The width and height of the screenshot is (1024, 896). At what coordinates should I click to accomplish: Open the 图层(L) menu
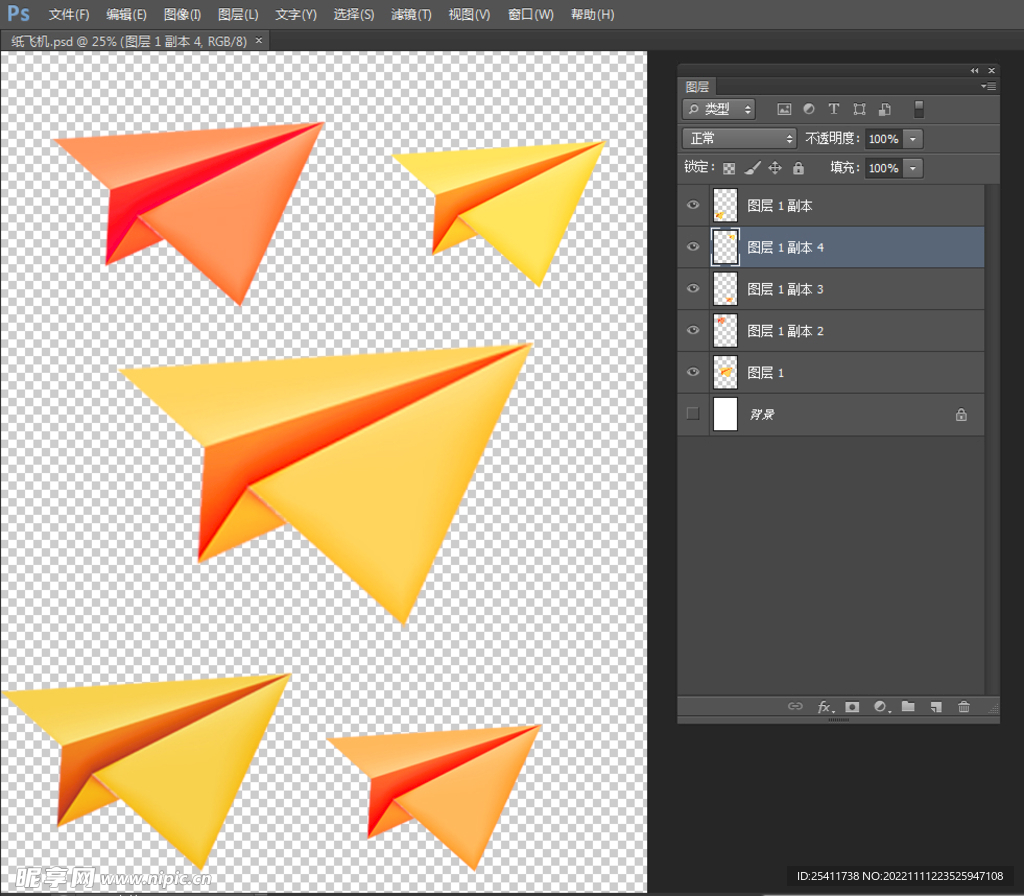[x=238, y=14]
